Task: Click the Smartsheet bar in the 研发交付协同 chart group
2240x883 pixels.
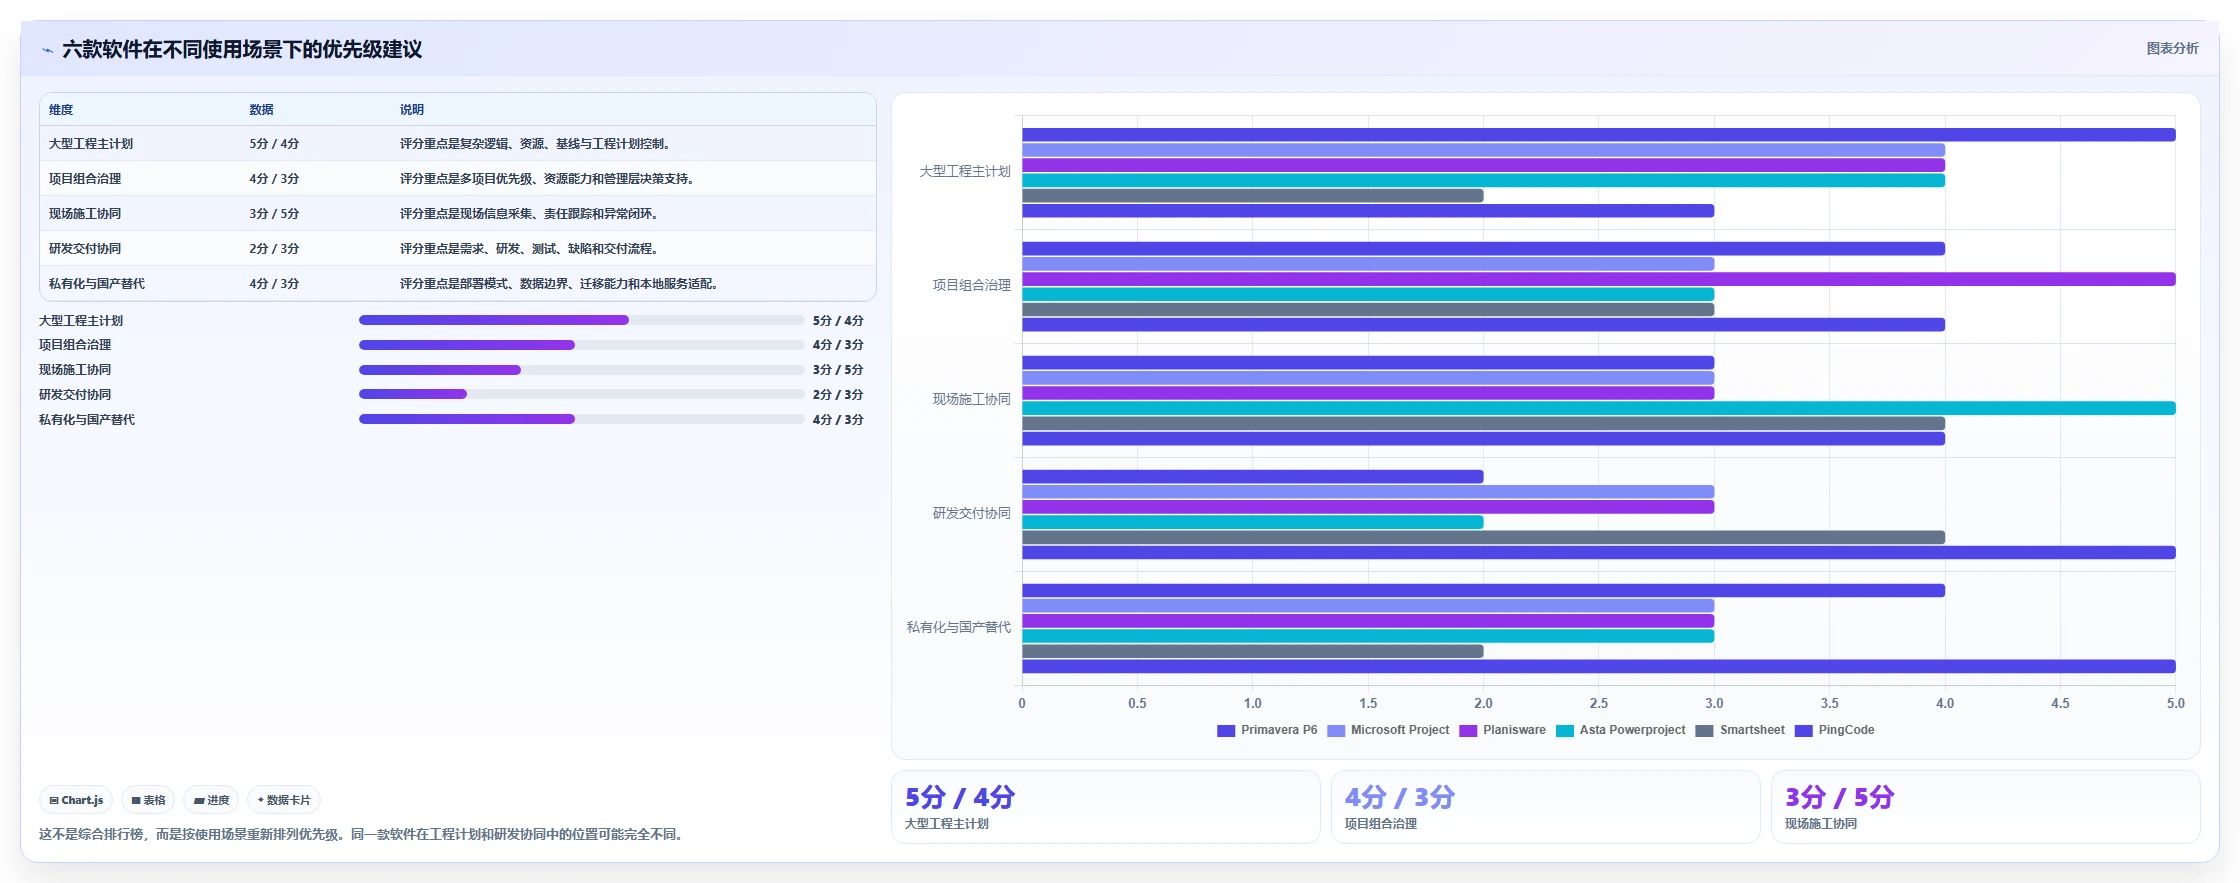Action: click(1483, 537)
